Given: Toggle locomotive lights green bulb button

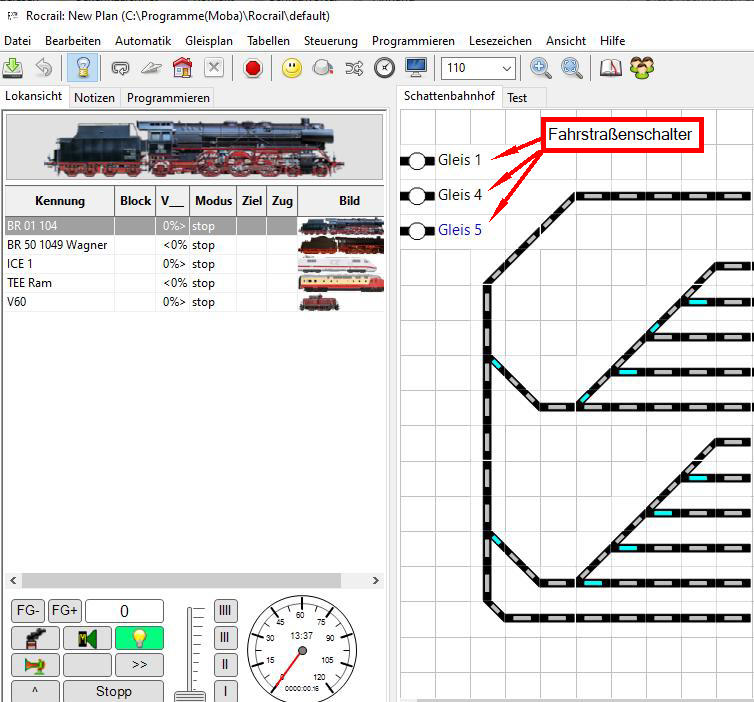Looking at the screenshot, I should [x=139, y=638].
